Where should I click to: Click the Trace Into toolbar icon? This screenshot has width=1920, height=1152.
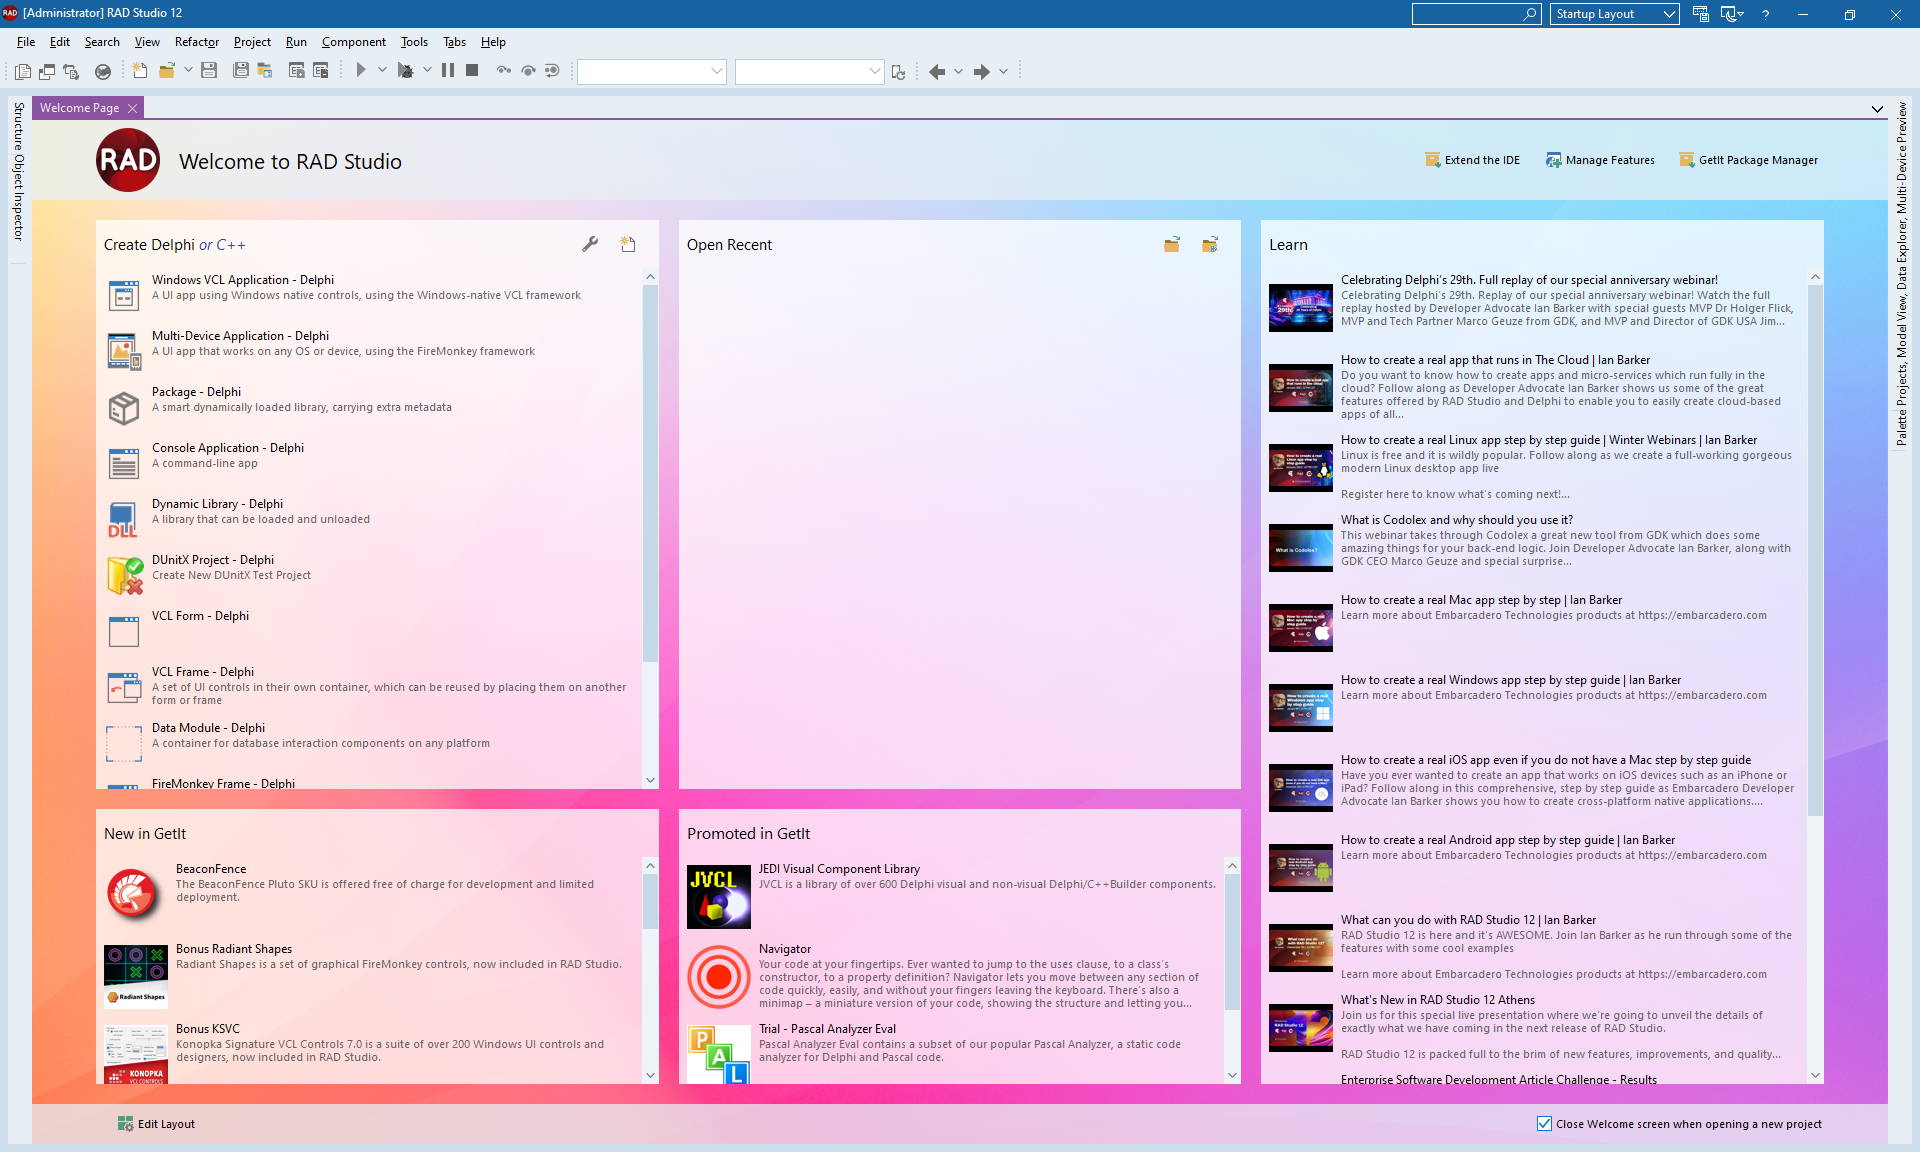coord(504,71)
